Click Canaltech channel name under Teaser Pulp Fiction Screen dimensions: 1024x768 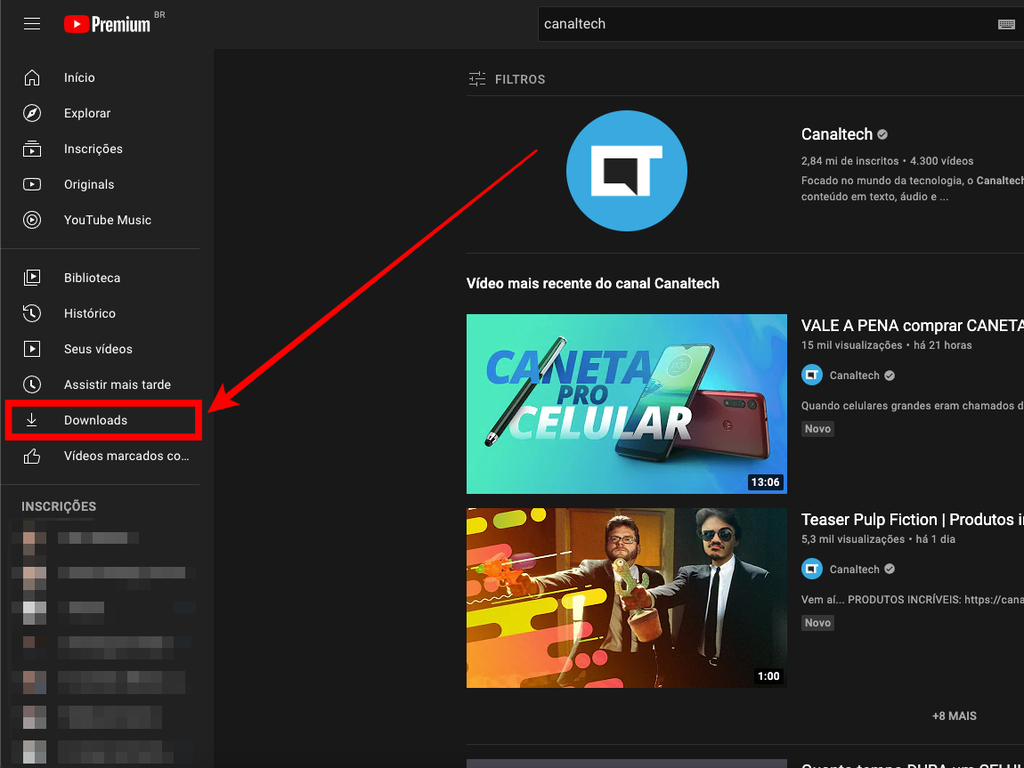tap(854, 569)
